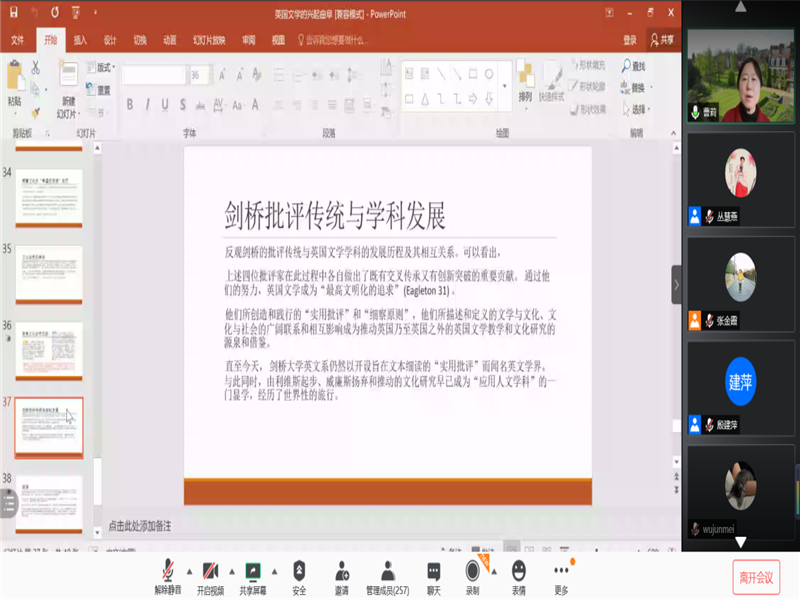Click the 更多 more options icon
Viewport: 800px width, 600px height.
(561, 572)
